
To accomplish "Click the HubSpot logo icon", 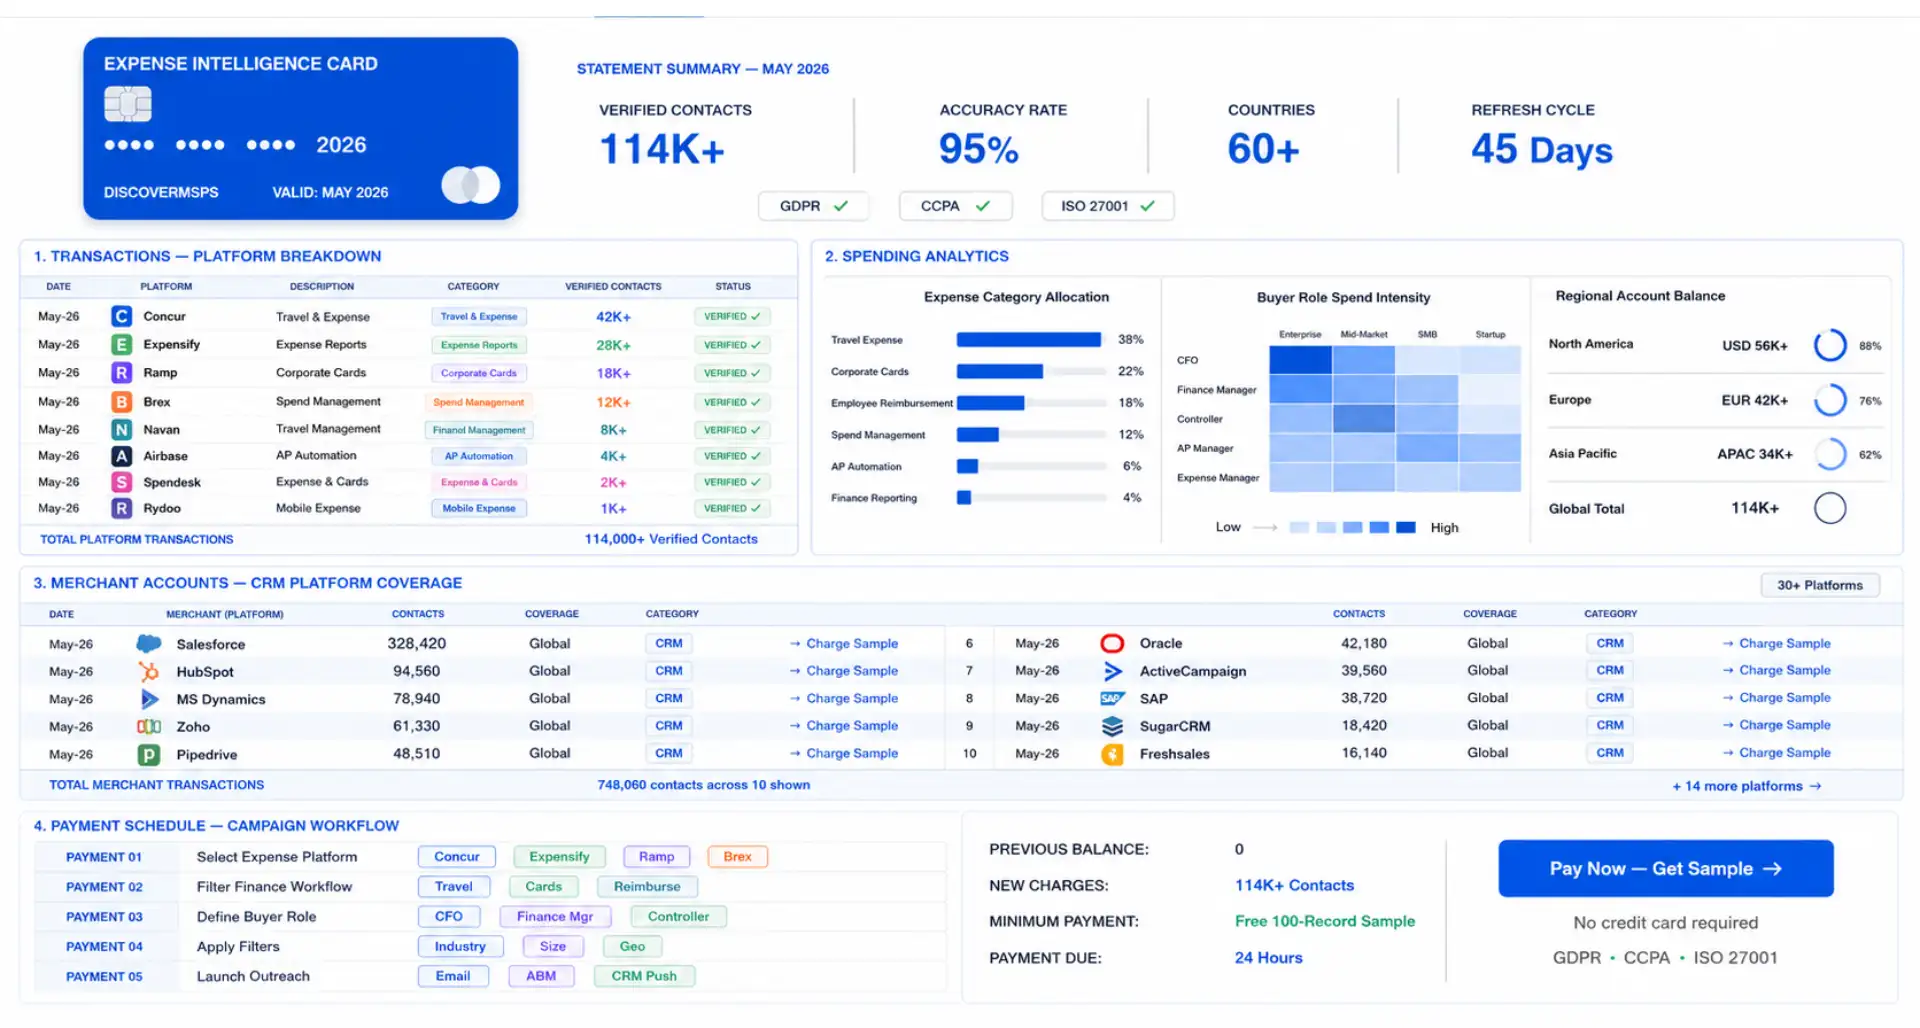I will click(149, 671).
